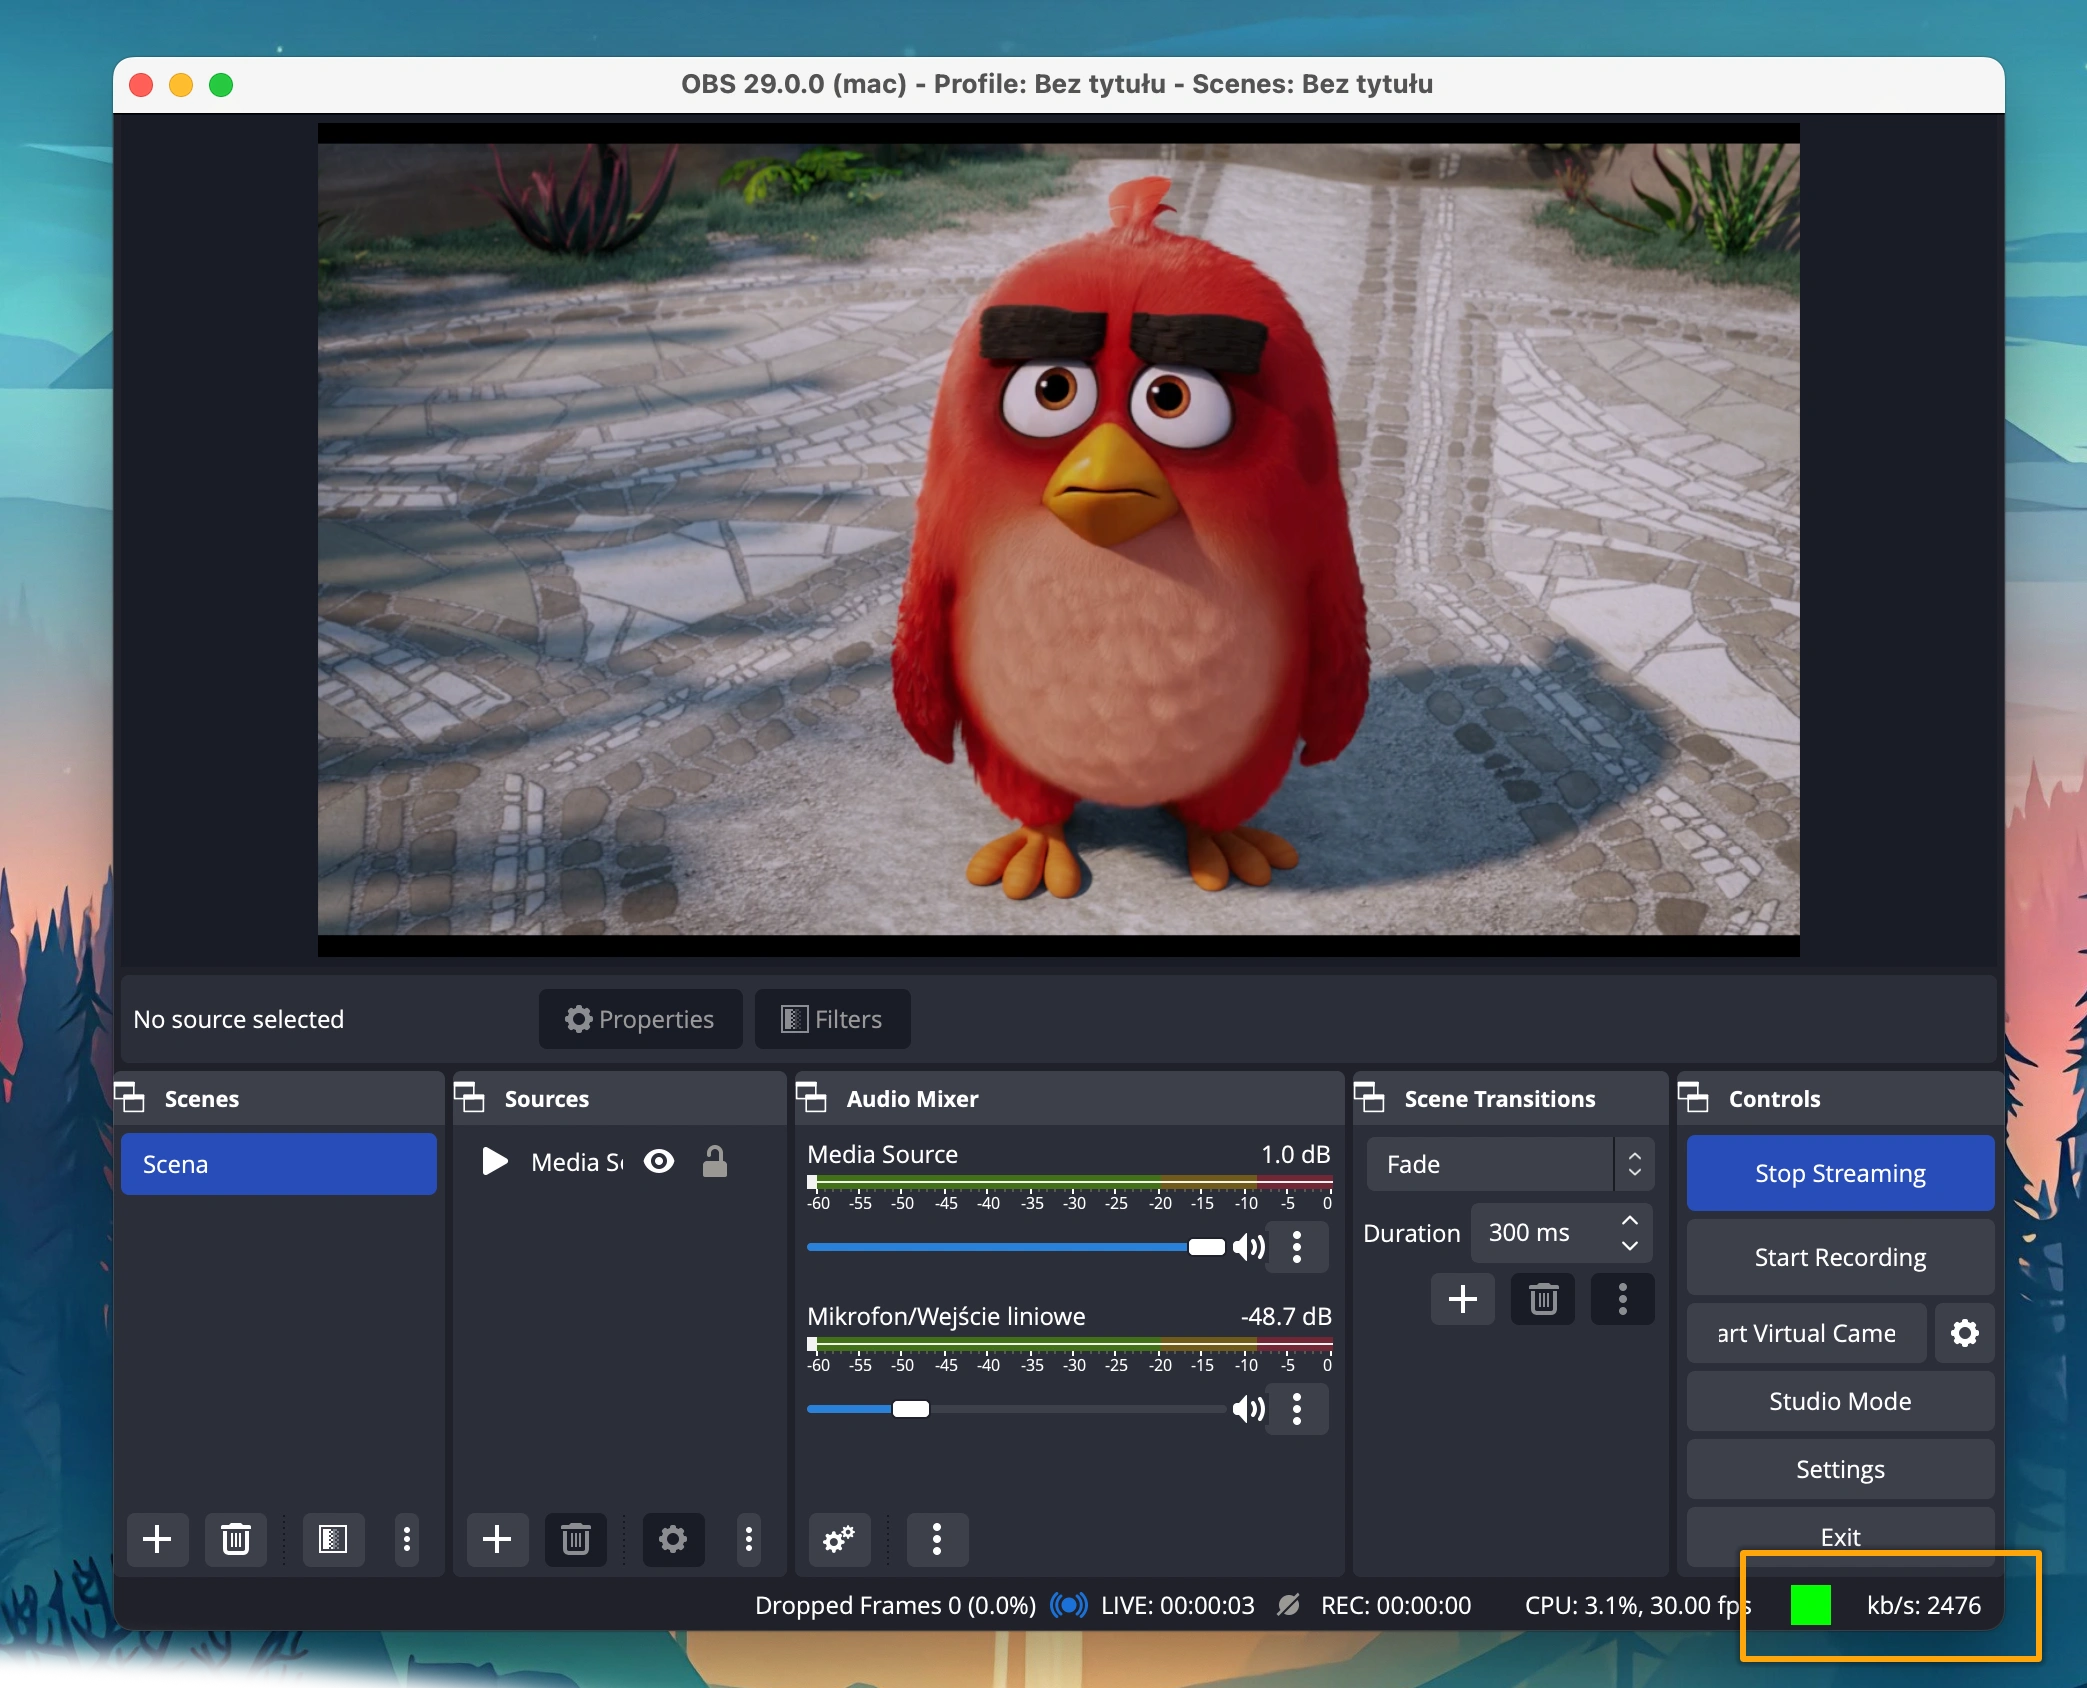Hide Media Source with eye icon
Image resolution: width=2087 pixels, height=1688 pixels.
coord(659,1162)
